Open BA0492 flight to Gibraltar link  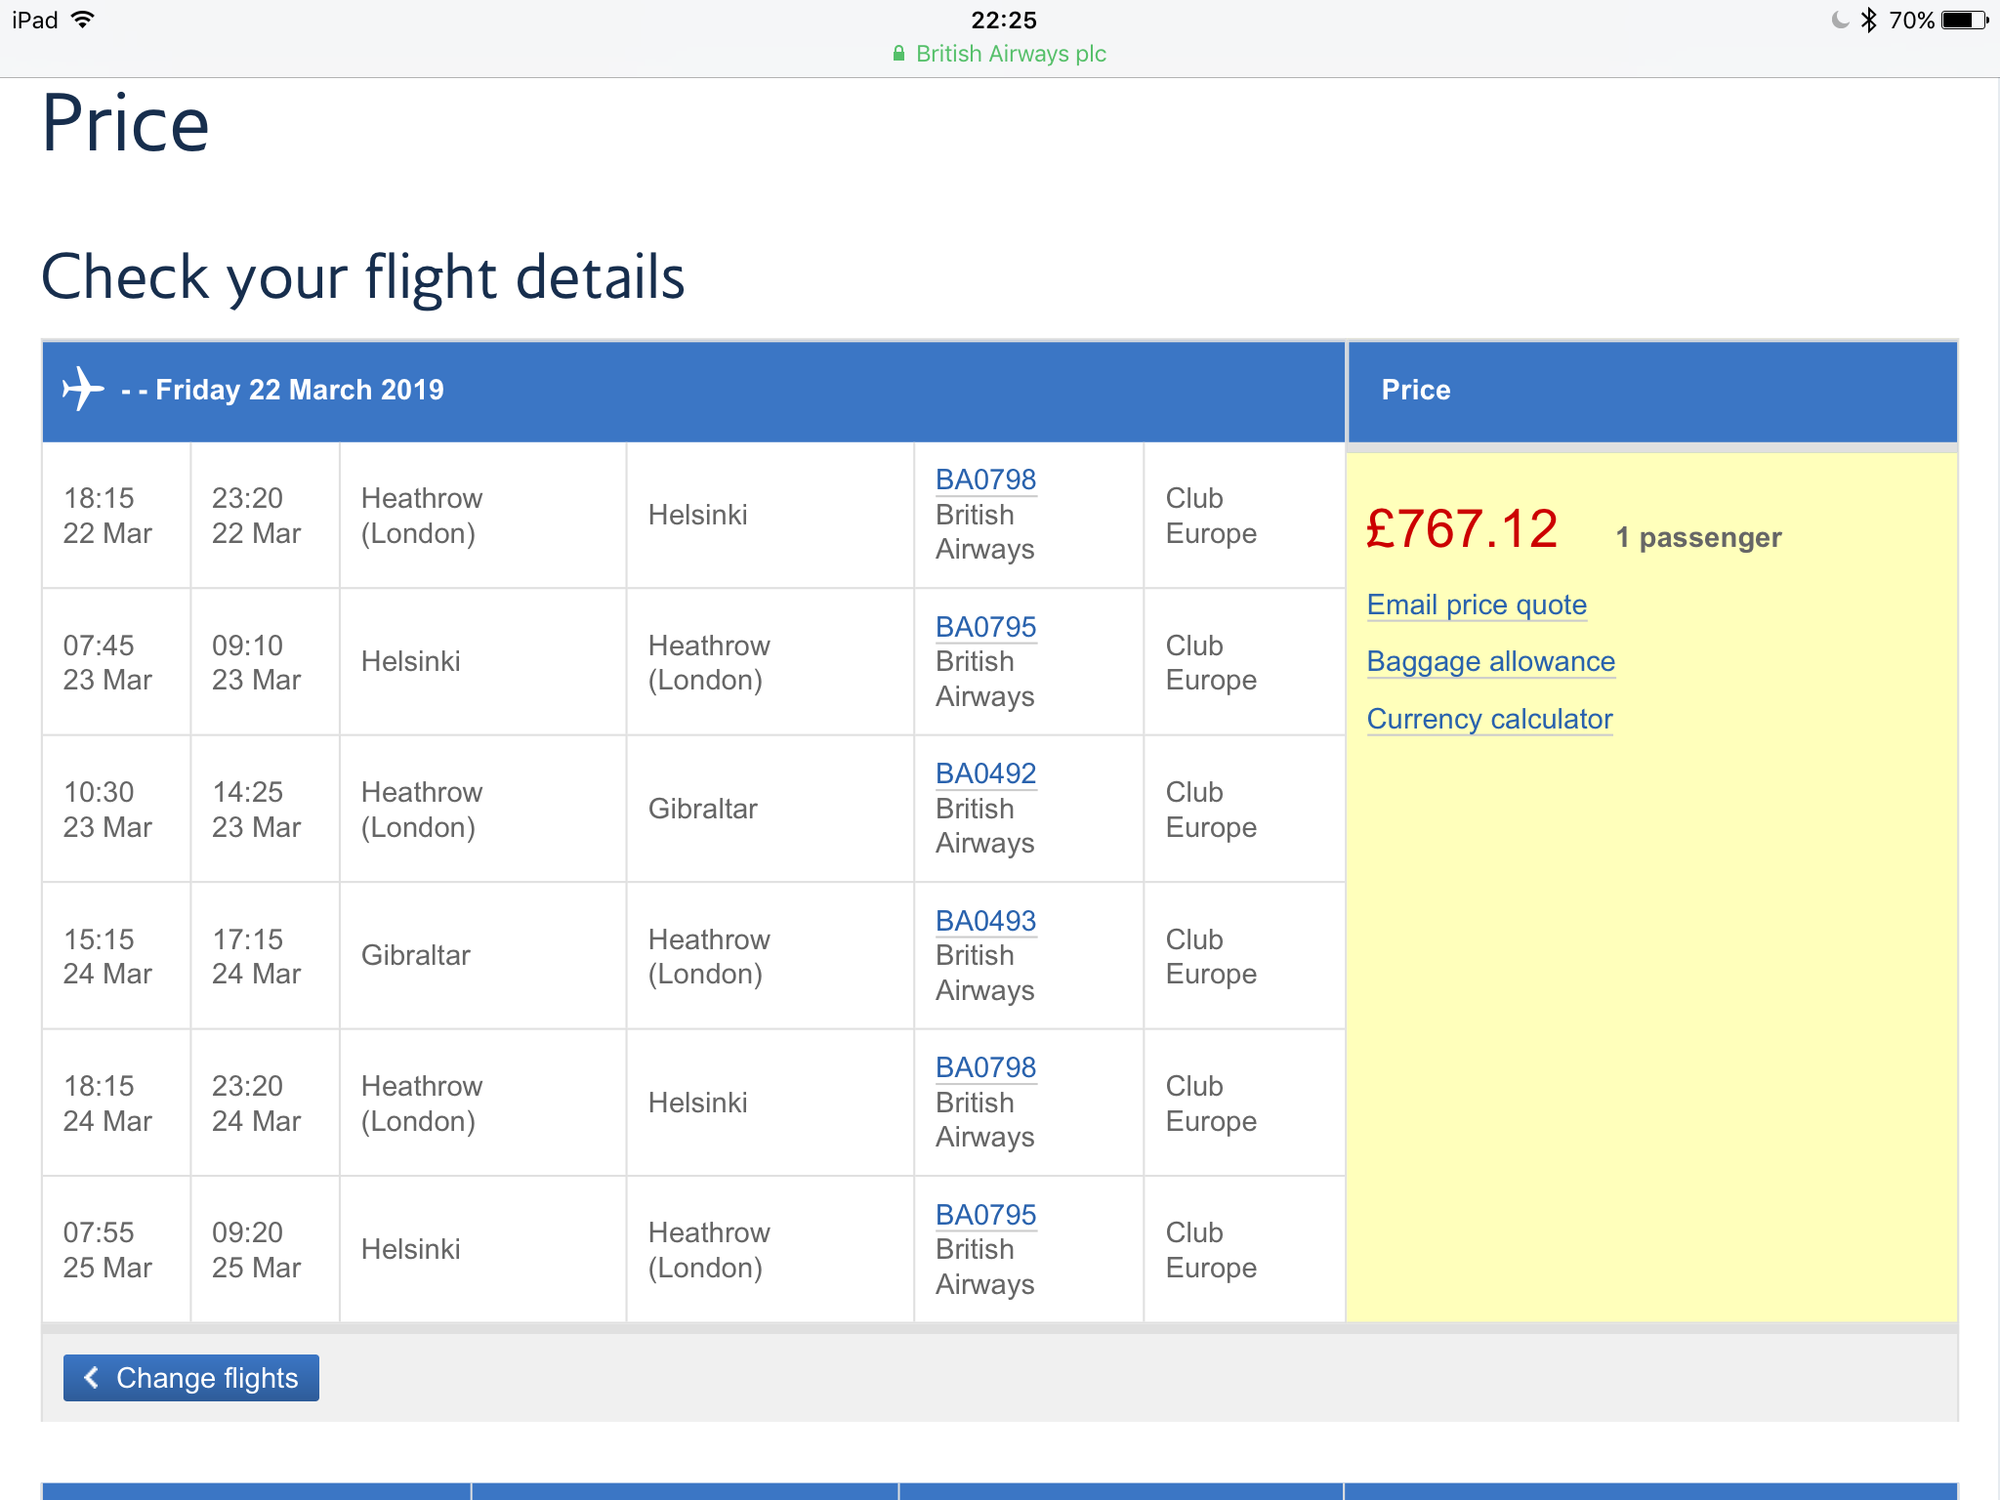pyautogui.click(x=985, y=774)
